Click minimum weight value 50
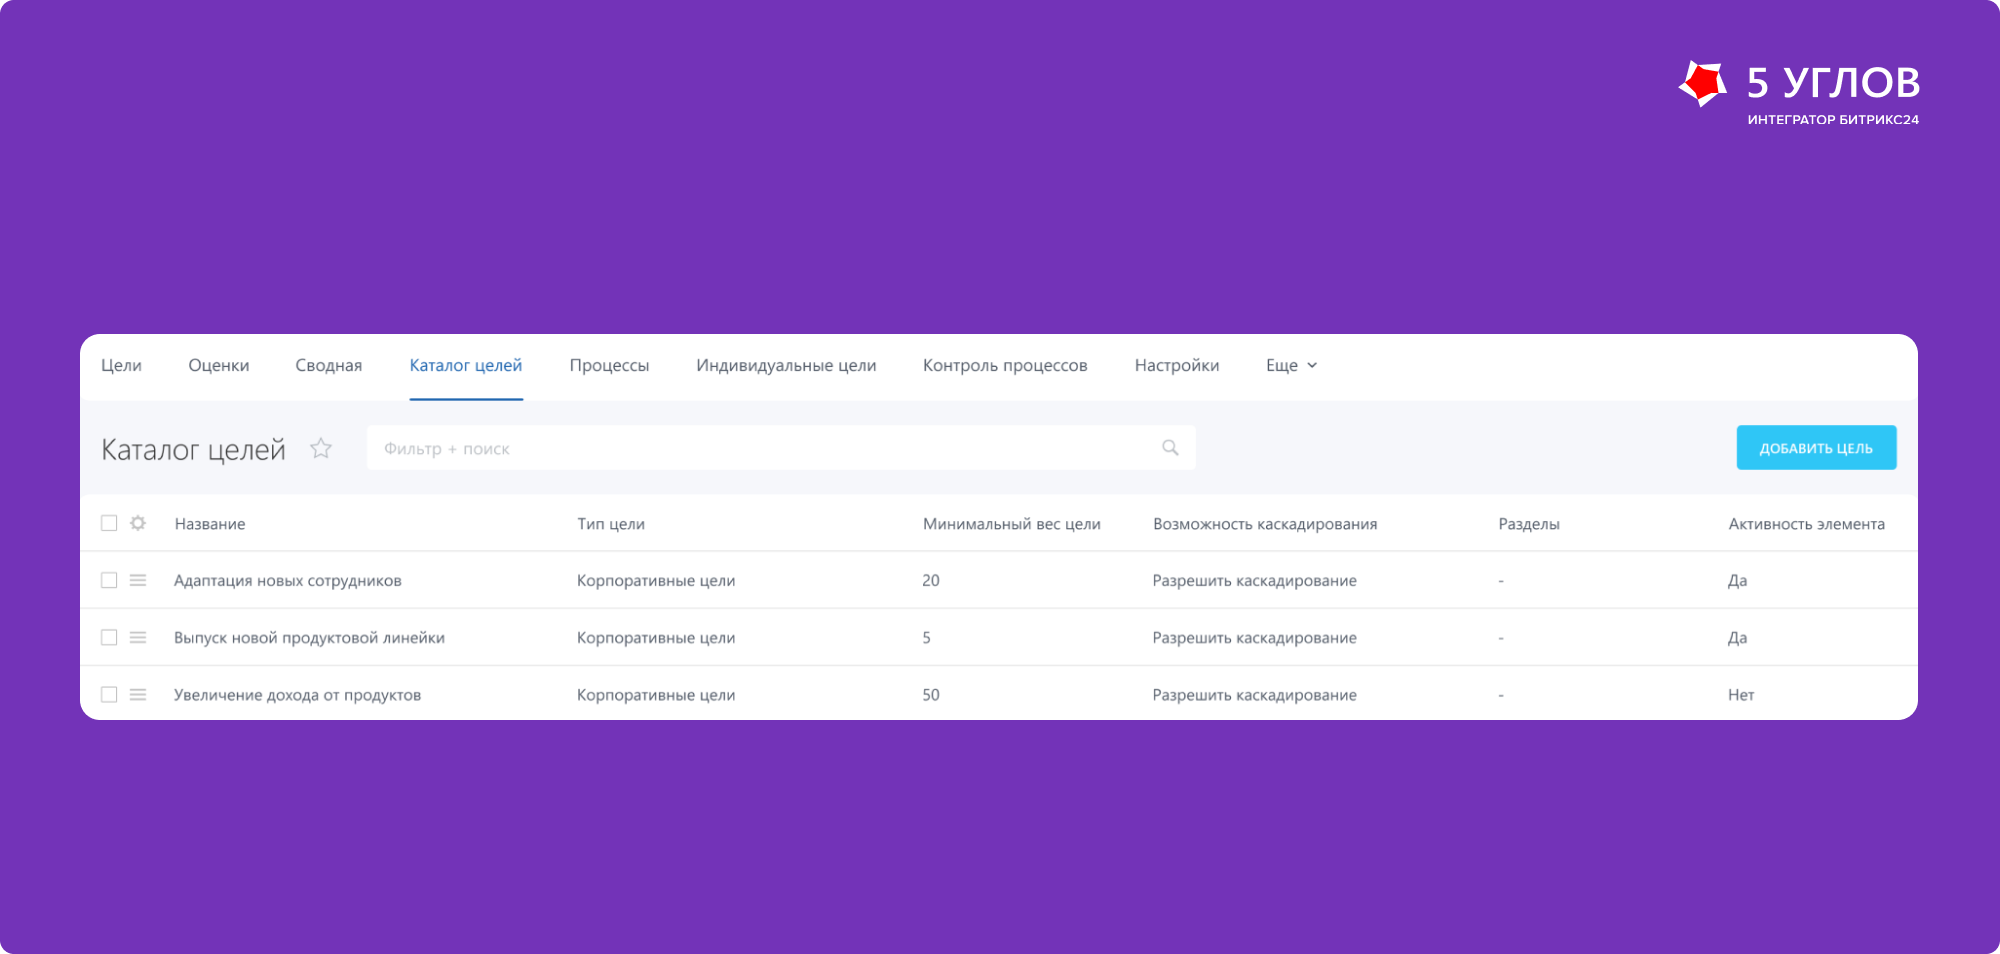 tap(931, 694)
